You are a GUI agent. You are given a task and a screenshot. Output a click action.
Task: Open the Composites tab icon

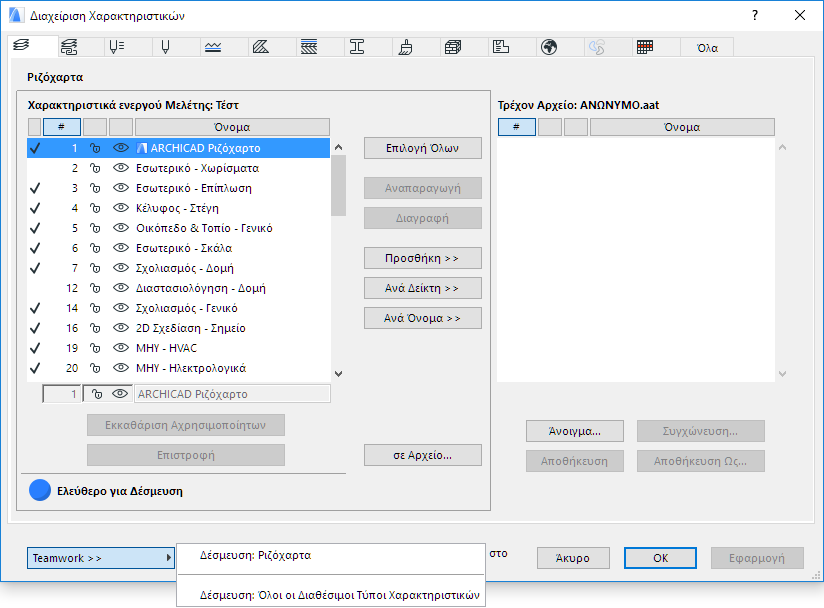coord(309,47)
